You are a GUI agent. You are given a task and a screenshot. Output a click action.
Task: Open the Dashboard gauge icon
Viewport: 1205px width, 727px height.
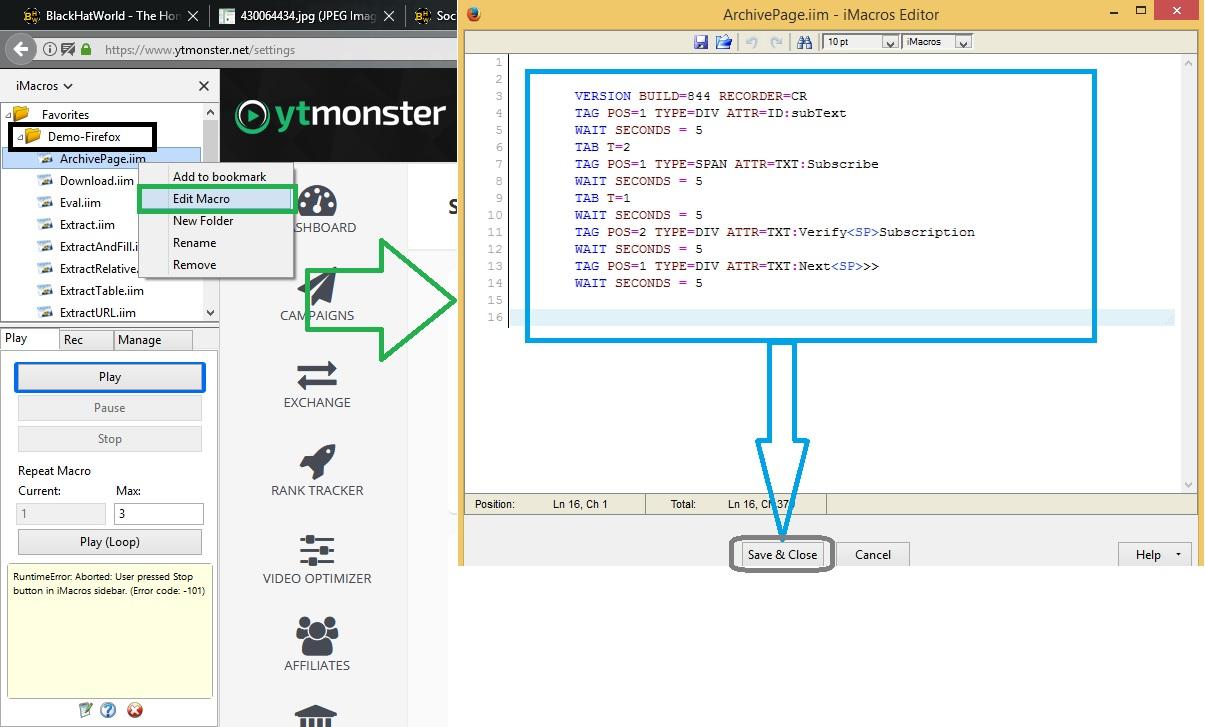tap(317, 201)
